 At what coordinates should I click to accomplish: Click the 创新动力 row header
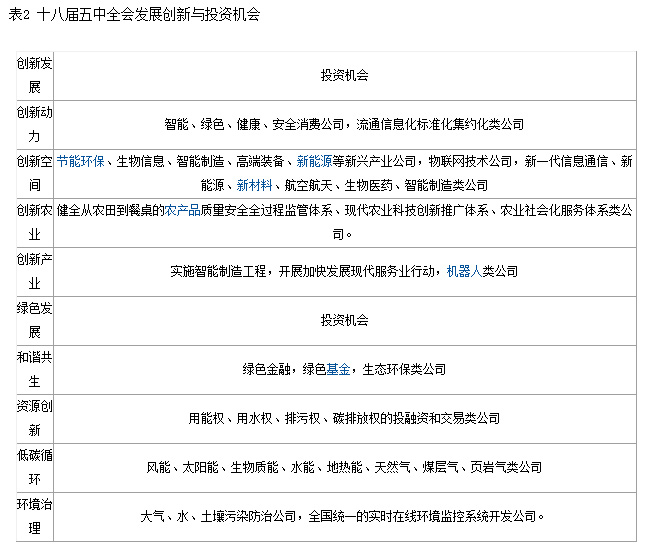pyautogui.click(x=34, y=124)
